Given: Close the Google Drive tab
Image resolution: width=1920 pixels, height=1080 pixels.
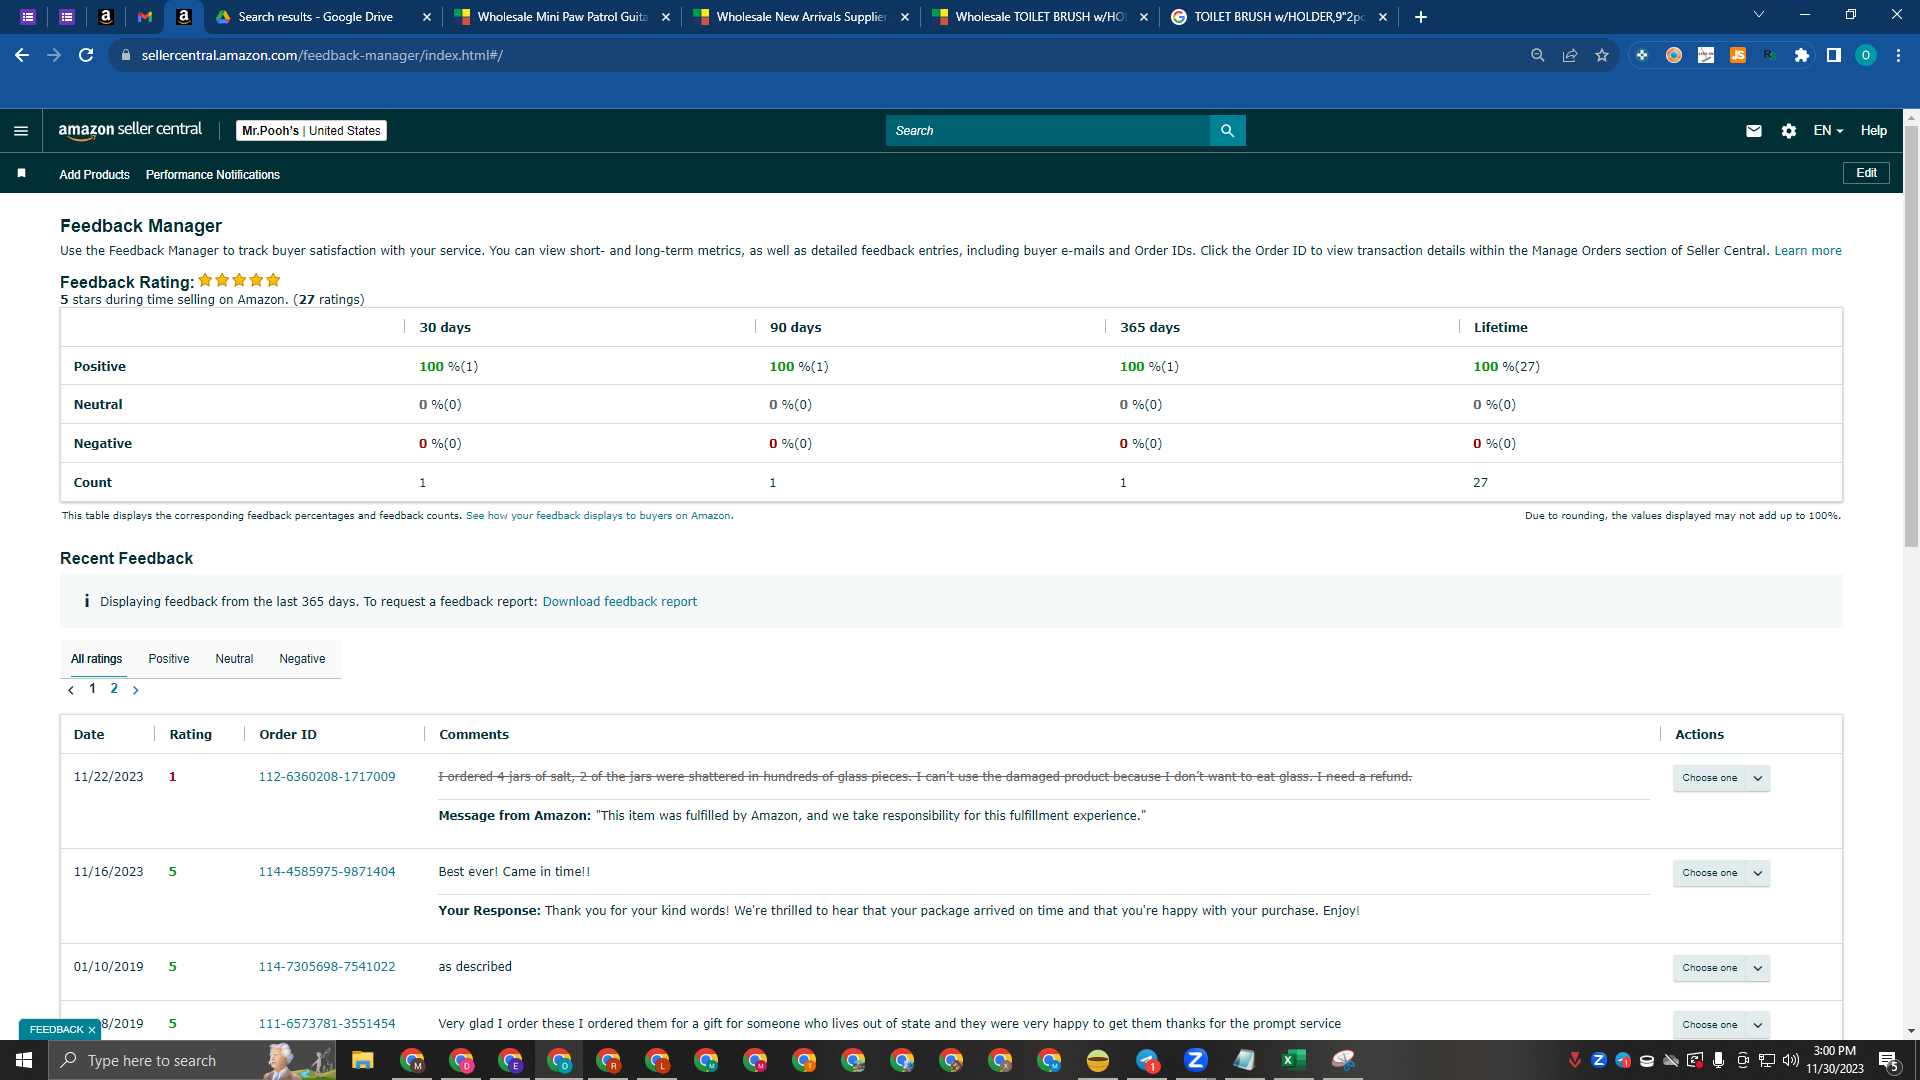Looking at the screenshot, I should click(427, 17).
